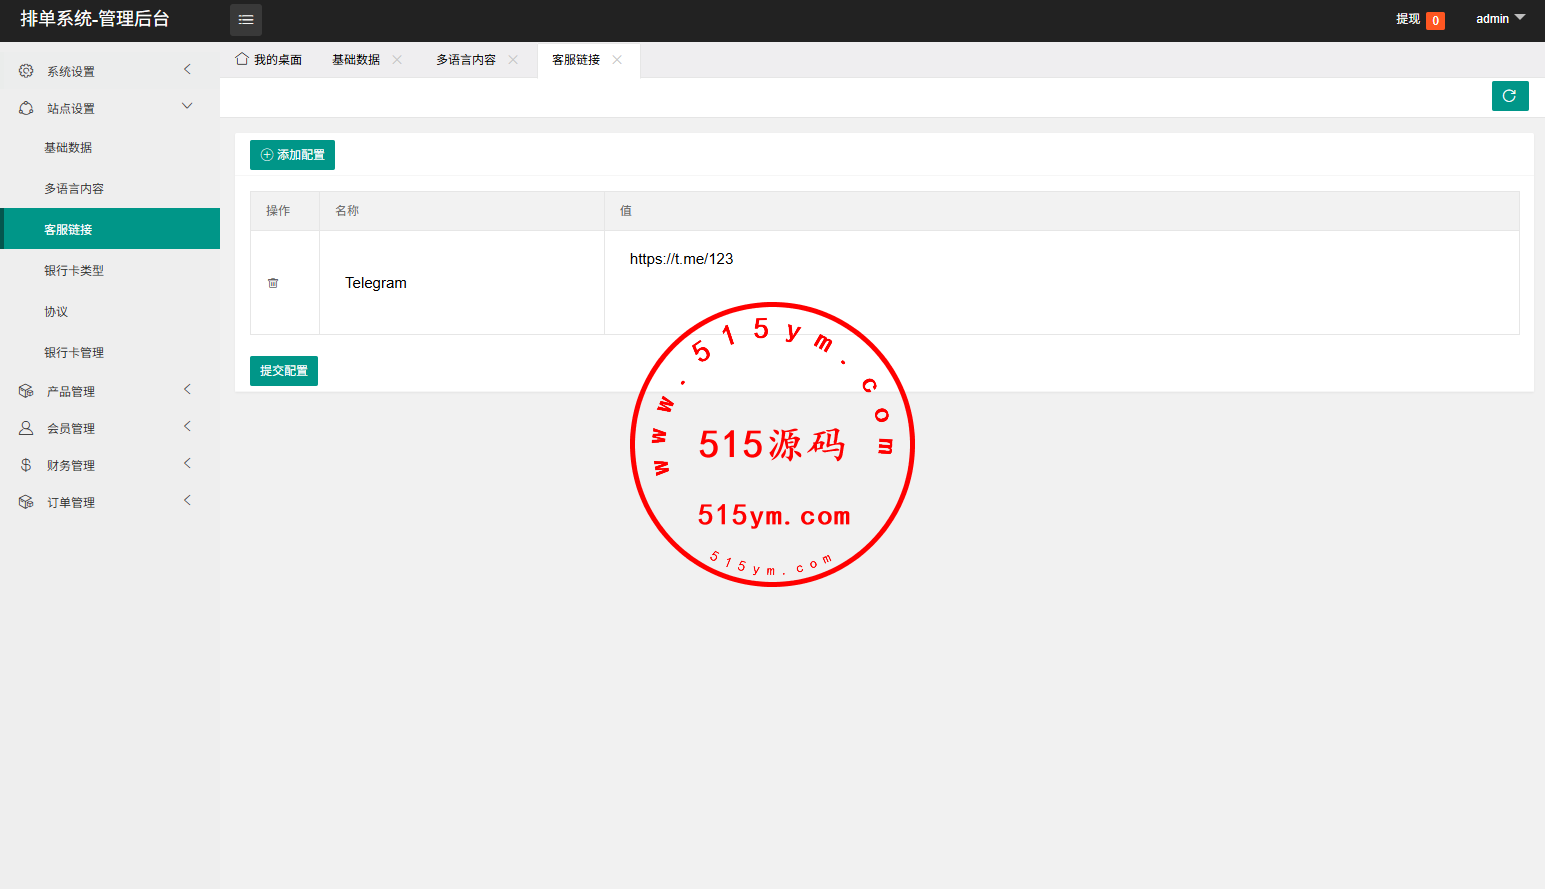Click the 财务管理 dollar icon

(26, 465)
